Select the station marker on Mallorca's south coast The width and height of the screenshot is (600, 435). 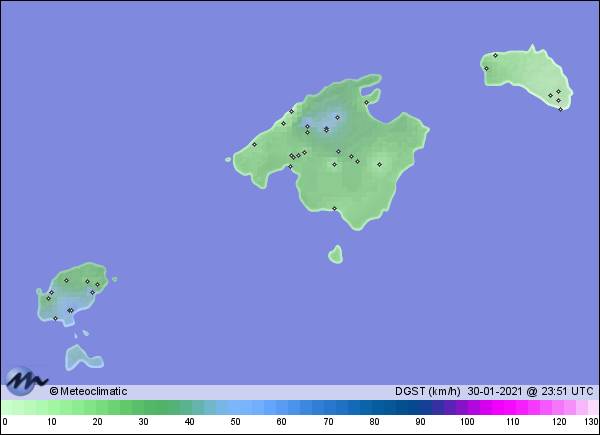[334, 209]
